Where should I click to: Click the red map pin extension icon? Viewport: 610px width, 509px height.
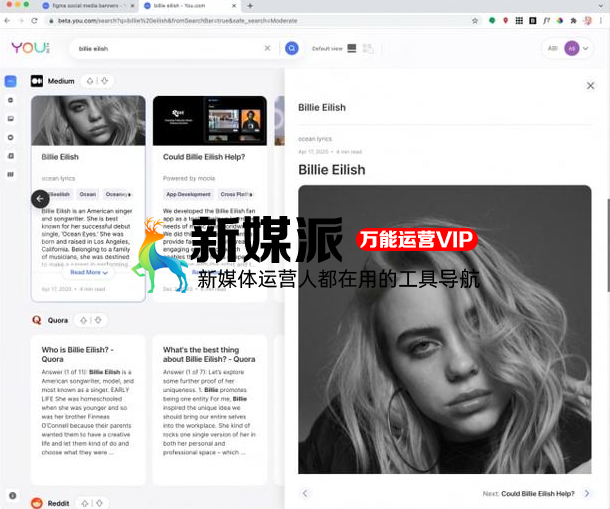(505, 21)
